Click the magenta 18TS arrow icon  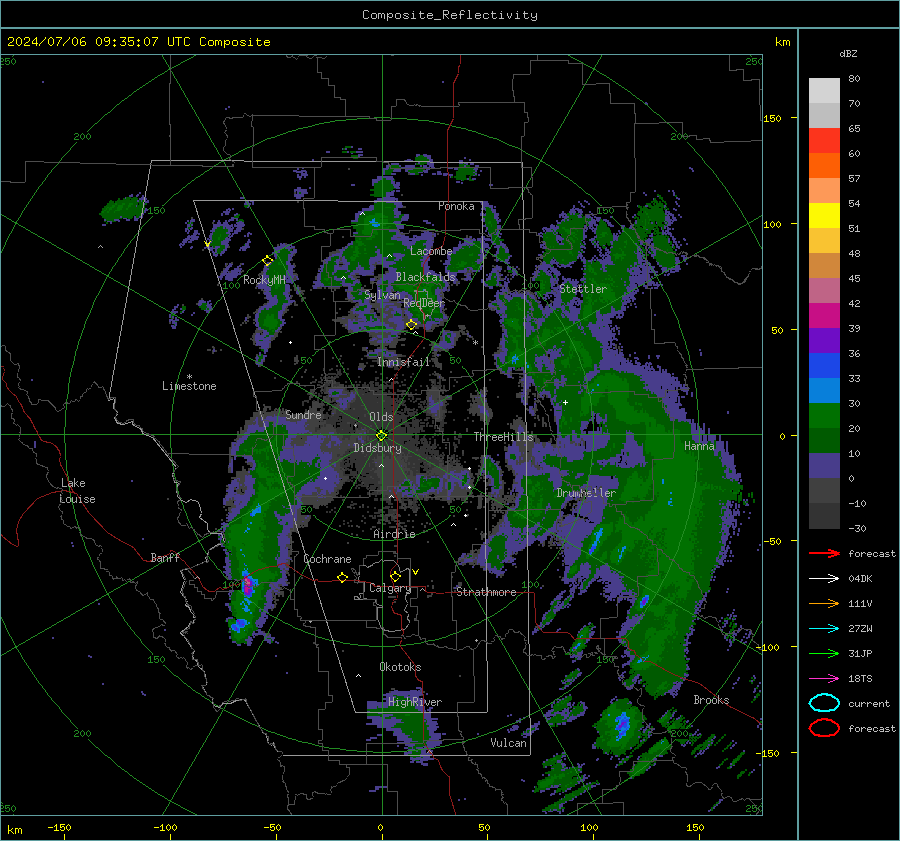point(824,679)
